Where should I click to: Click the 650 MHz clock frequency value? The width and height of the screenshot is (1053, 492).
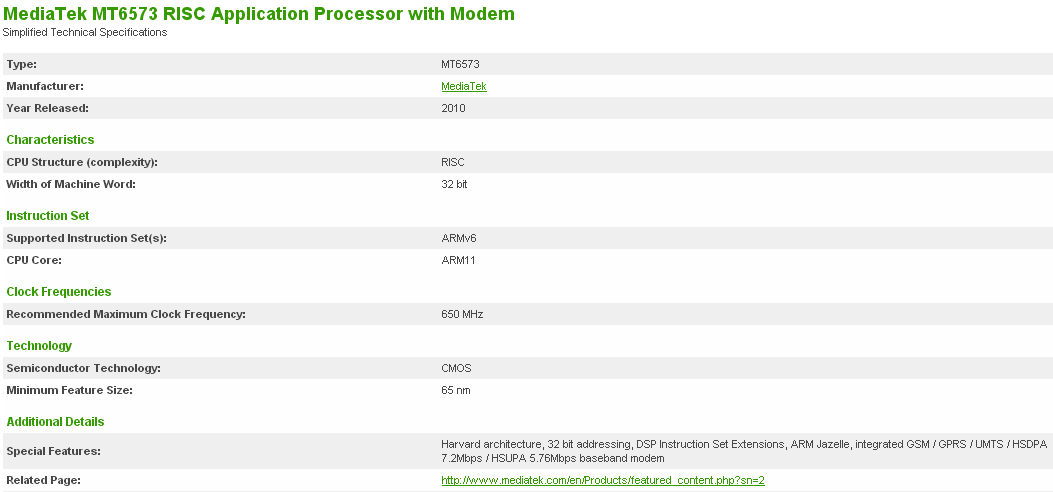pyautogui.click(x=462, y=314)
